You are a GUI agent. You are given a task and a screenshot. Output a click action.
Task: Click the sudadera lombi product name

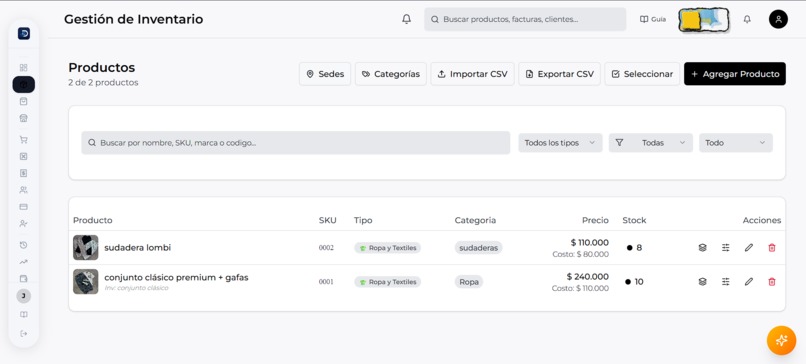pos(137,248)
